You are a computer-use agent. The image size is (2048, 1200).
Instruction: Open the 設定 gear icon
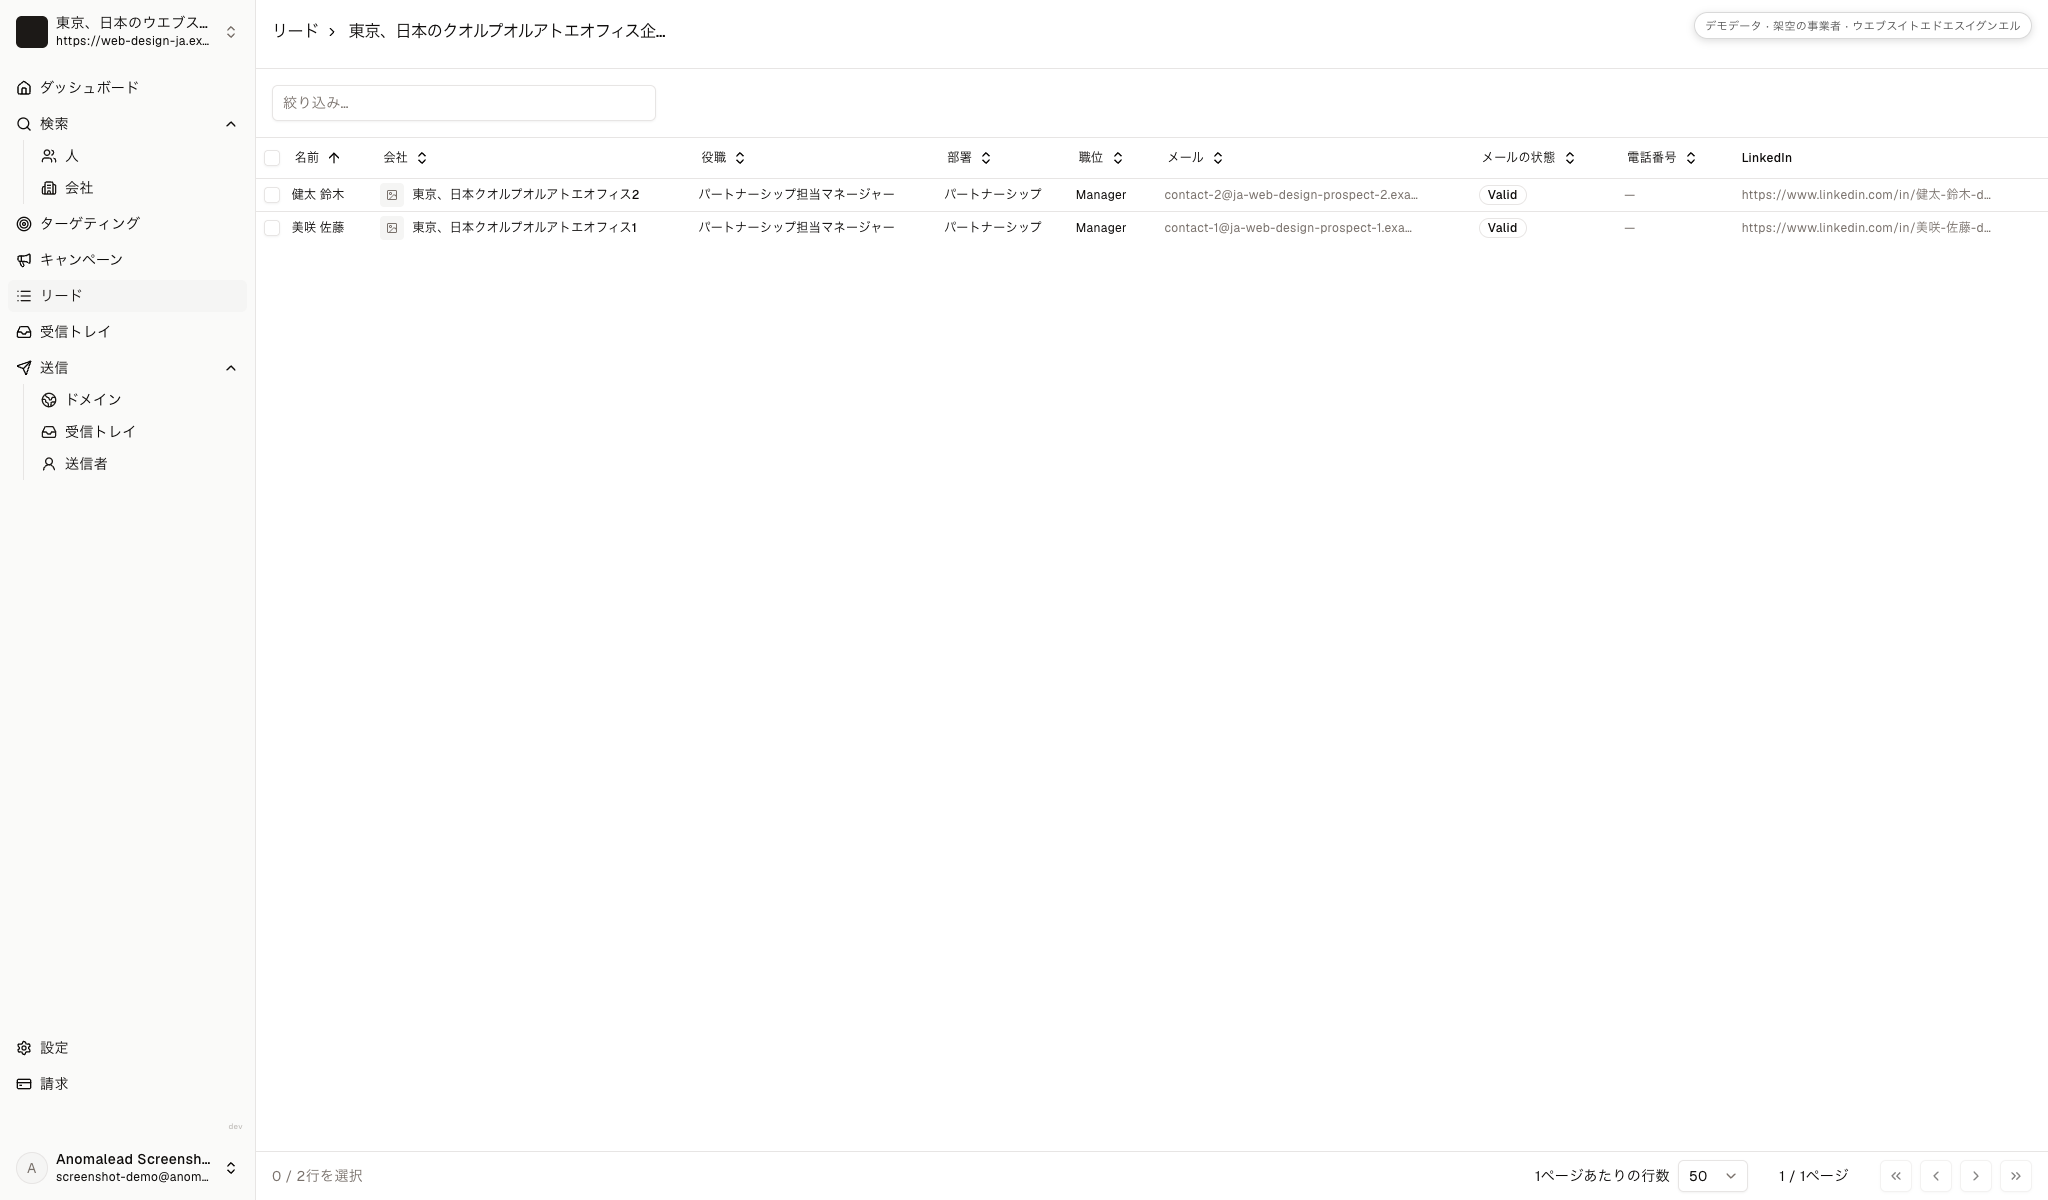24,1048
